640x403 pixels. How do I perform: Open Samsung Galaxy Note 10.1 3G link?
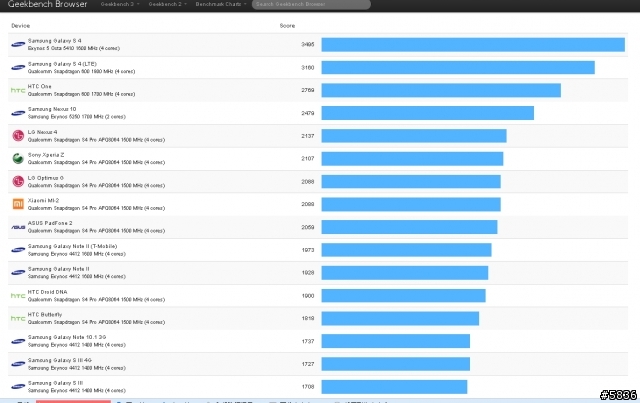click(x=67, y=337)
